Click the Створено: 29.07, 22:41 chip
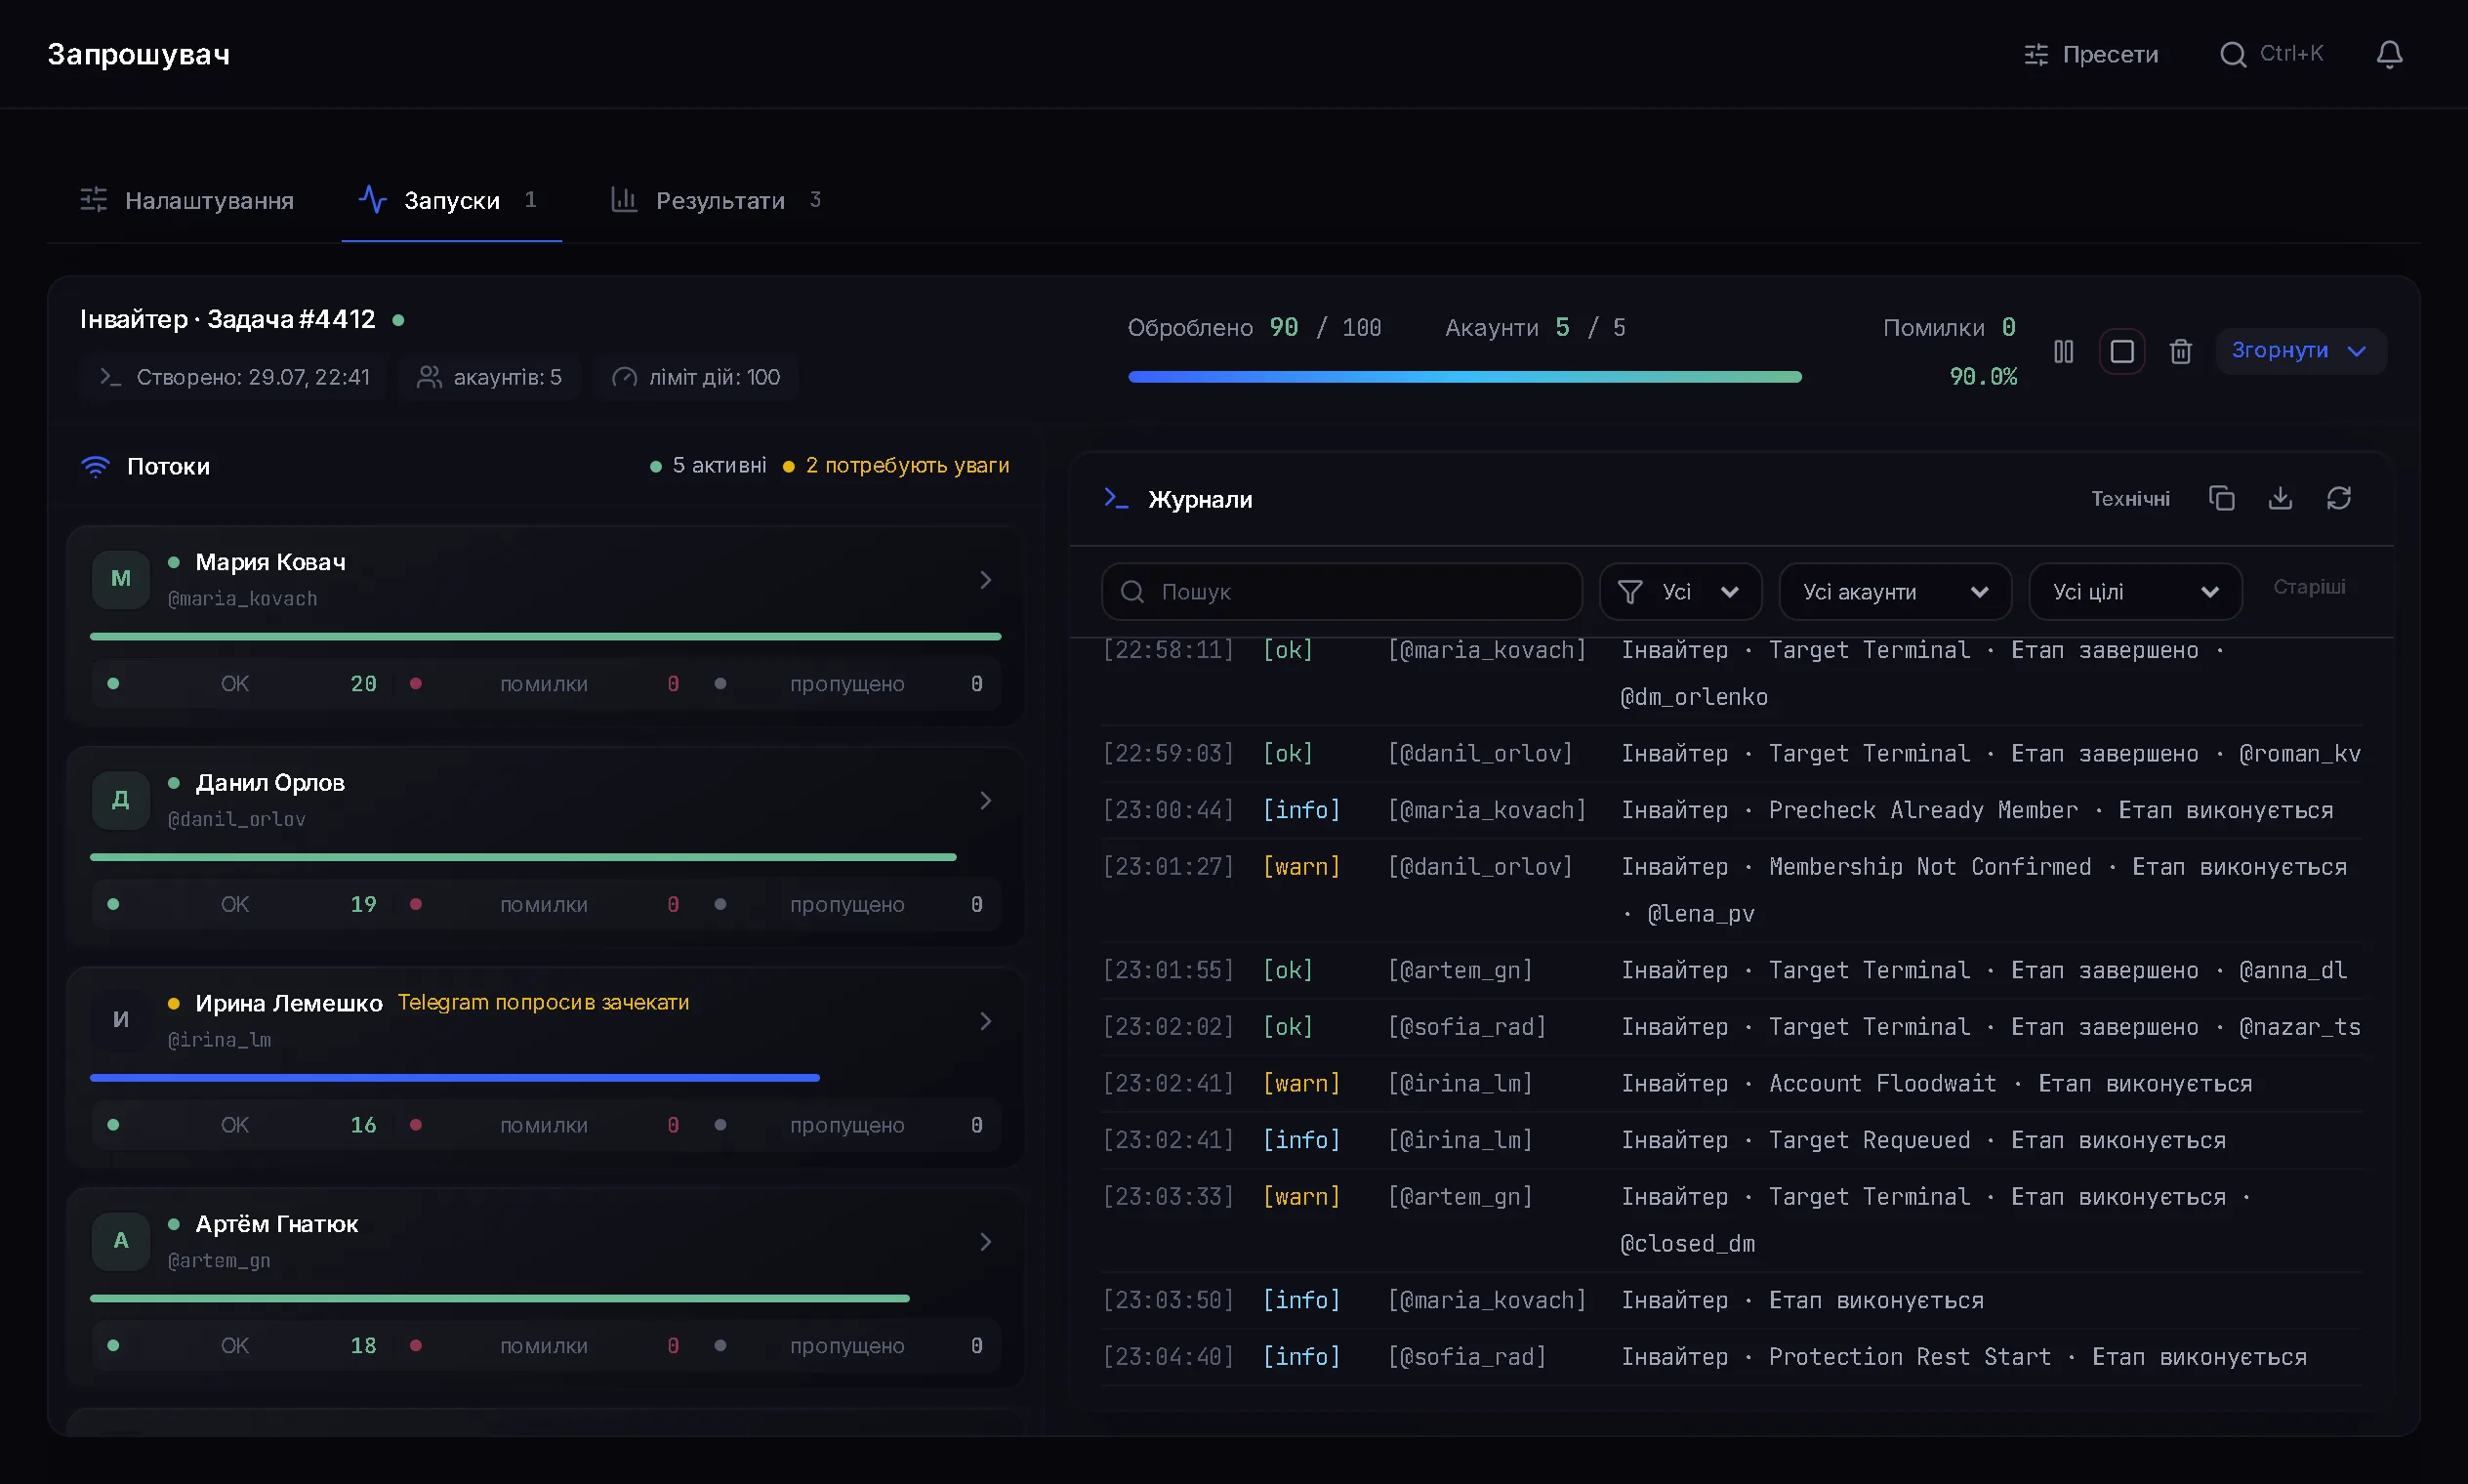This screenshot has height=1484, width=2468. click(x=233, y=377)
